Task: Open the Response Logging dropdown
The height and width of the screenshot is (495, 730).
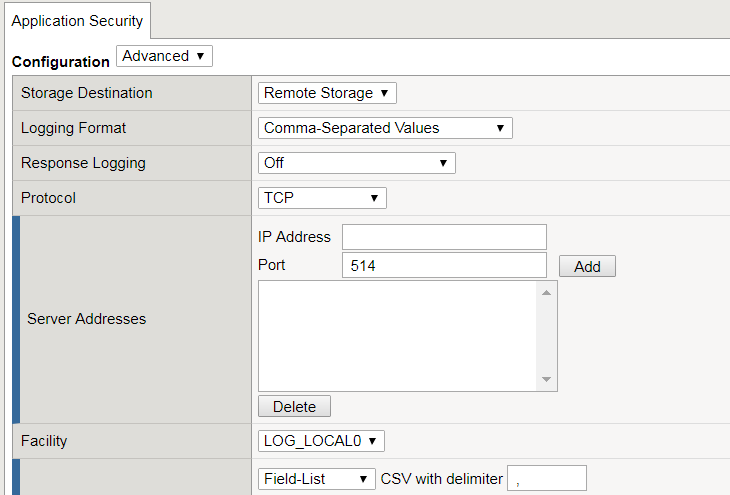Action: click(x=357, y=163)
